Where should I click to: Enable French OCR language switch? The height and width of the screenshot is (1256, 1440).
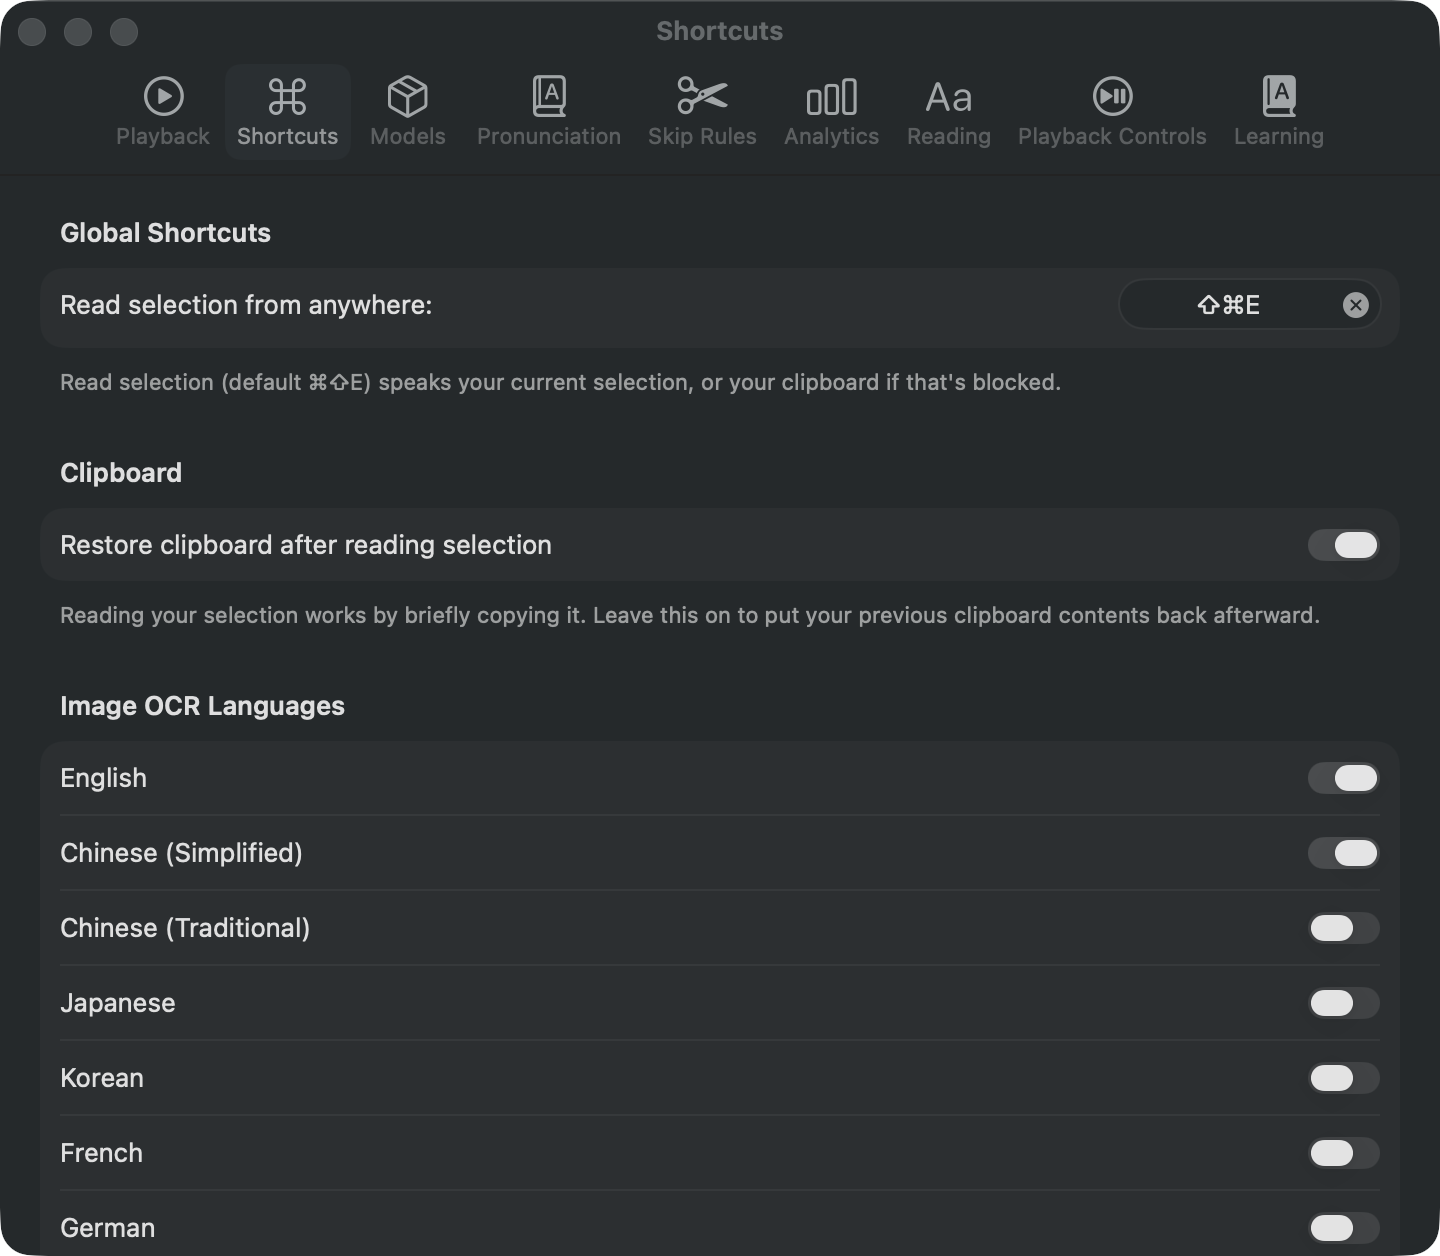pos(1344,1153)
